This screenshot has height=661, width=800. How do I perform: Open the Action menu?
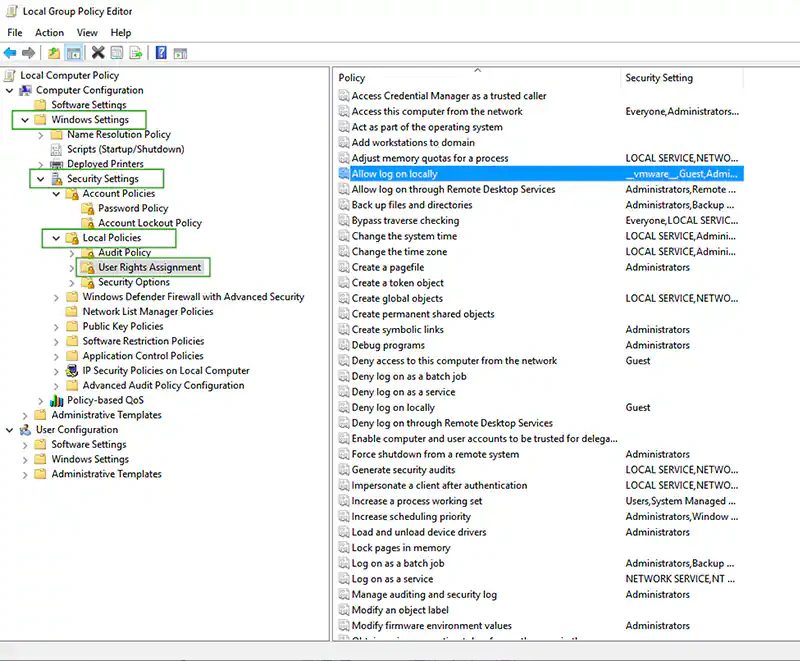click(x=49, y=33)
